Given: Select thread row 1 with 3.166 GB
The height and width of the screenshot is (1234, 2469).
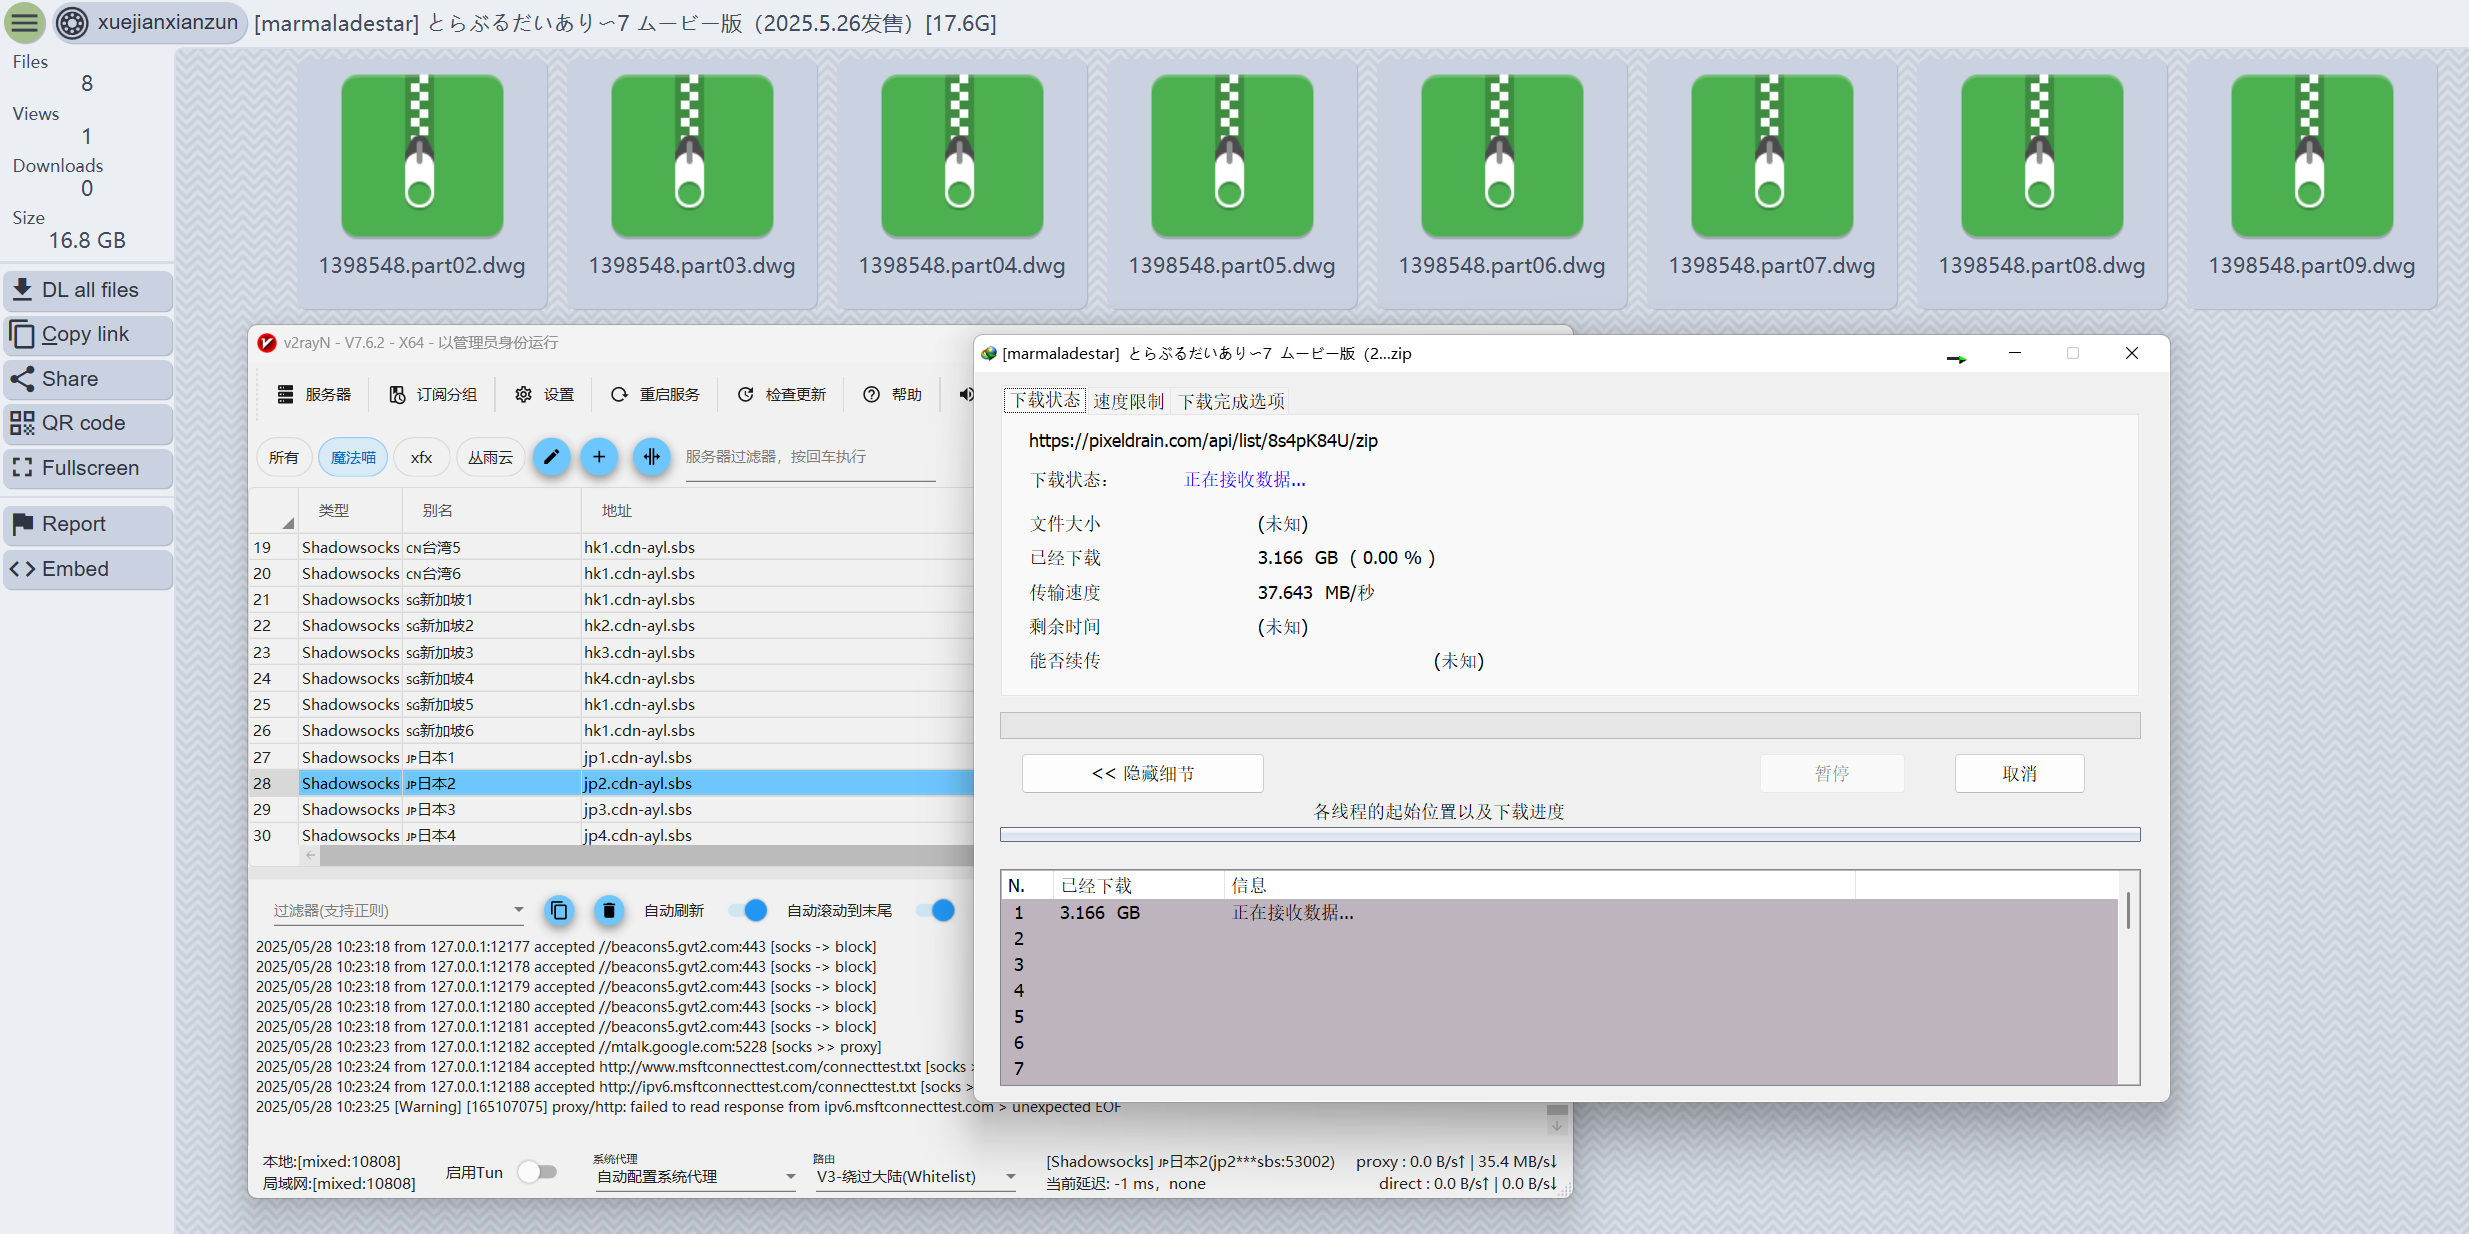Looking at the screenshot, I should pos(1559,912).
